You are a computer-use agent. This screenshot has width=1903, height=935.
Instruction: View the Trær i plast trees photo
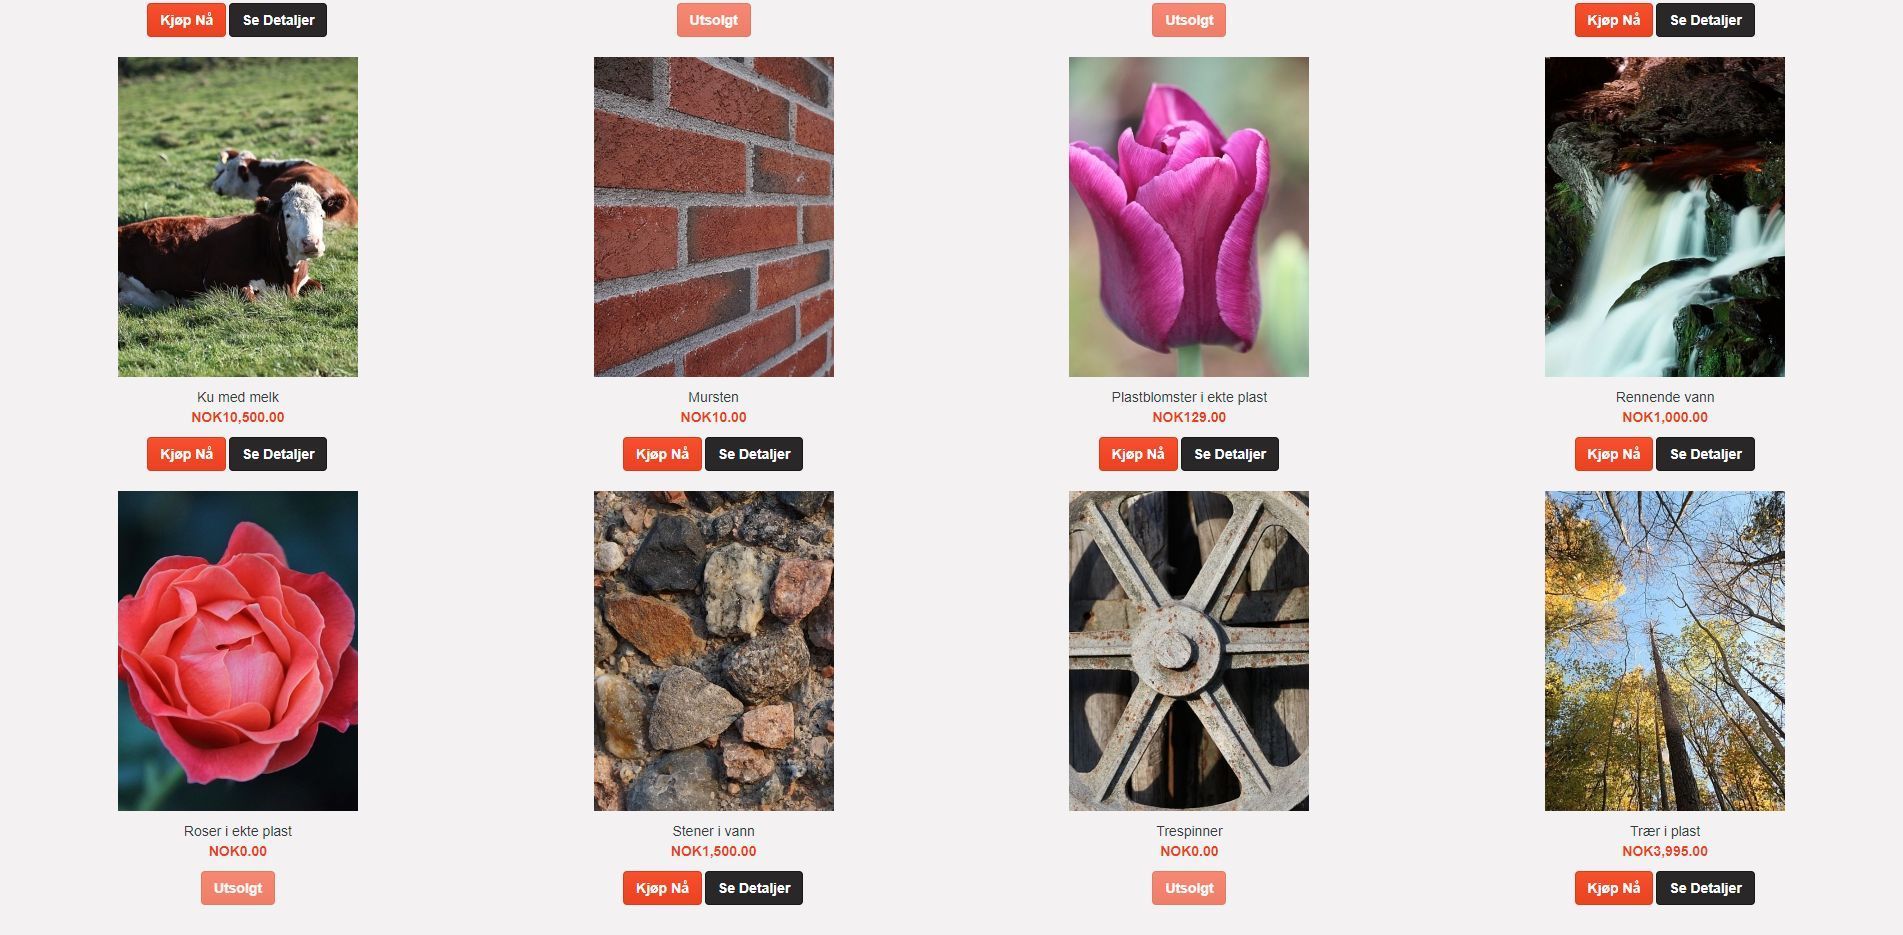tap(1665, 651)
